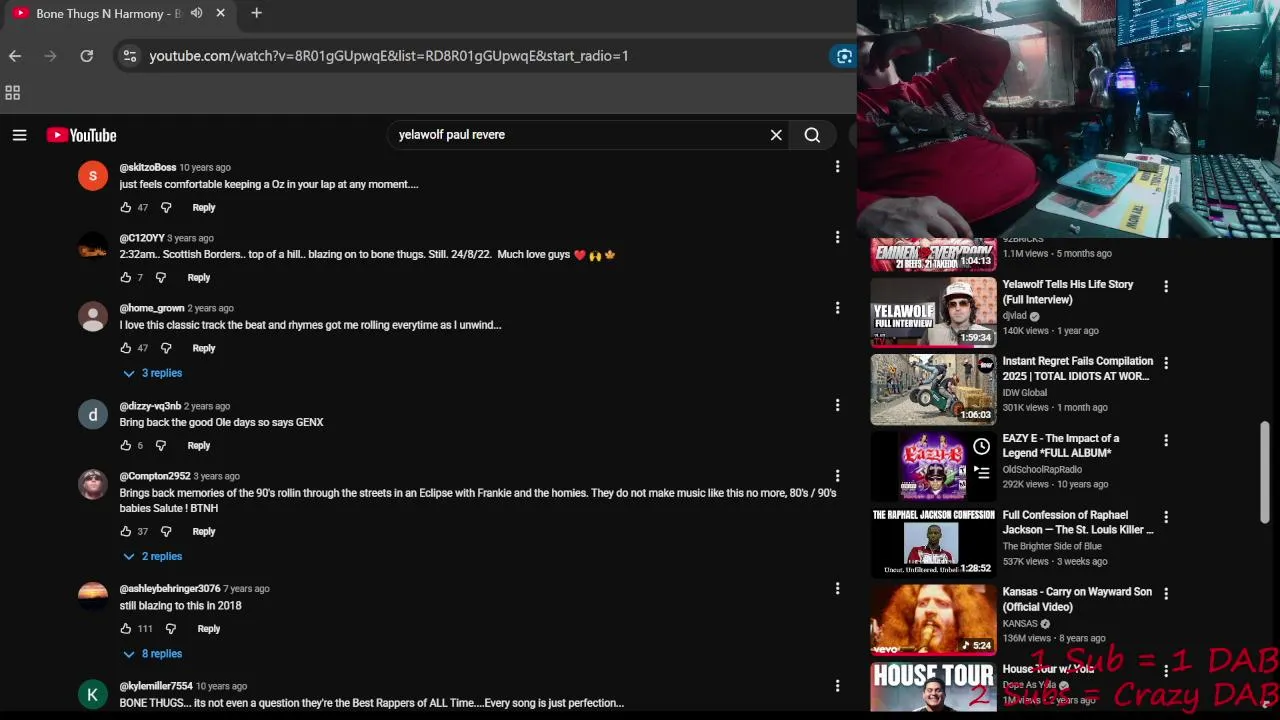The image size is (1280, 720).
Task: Open Full Confession of Raphael Jackson title
Action: click(1078, 523)
